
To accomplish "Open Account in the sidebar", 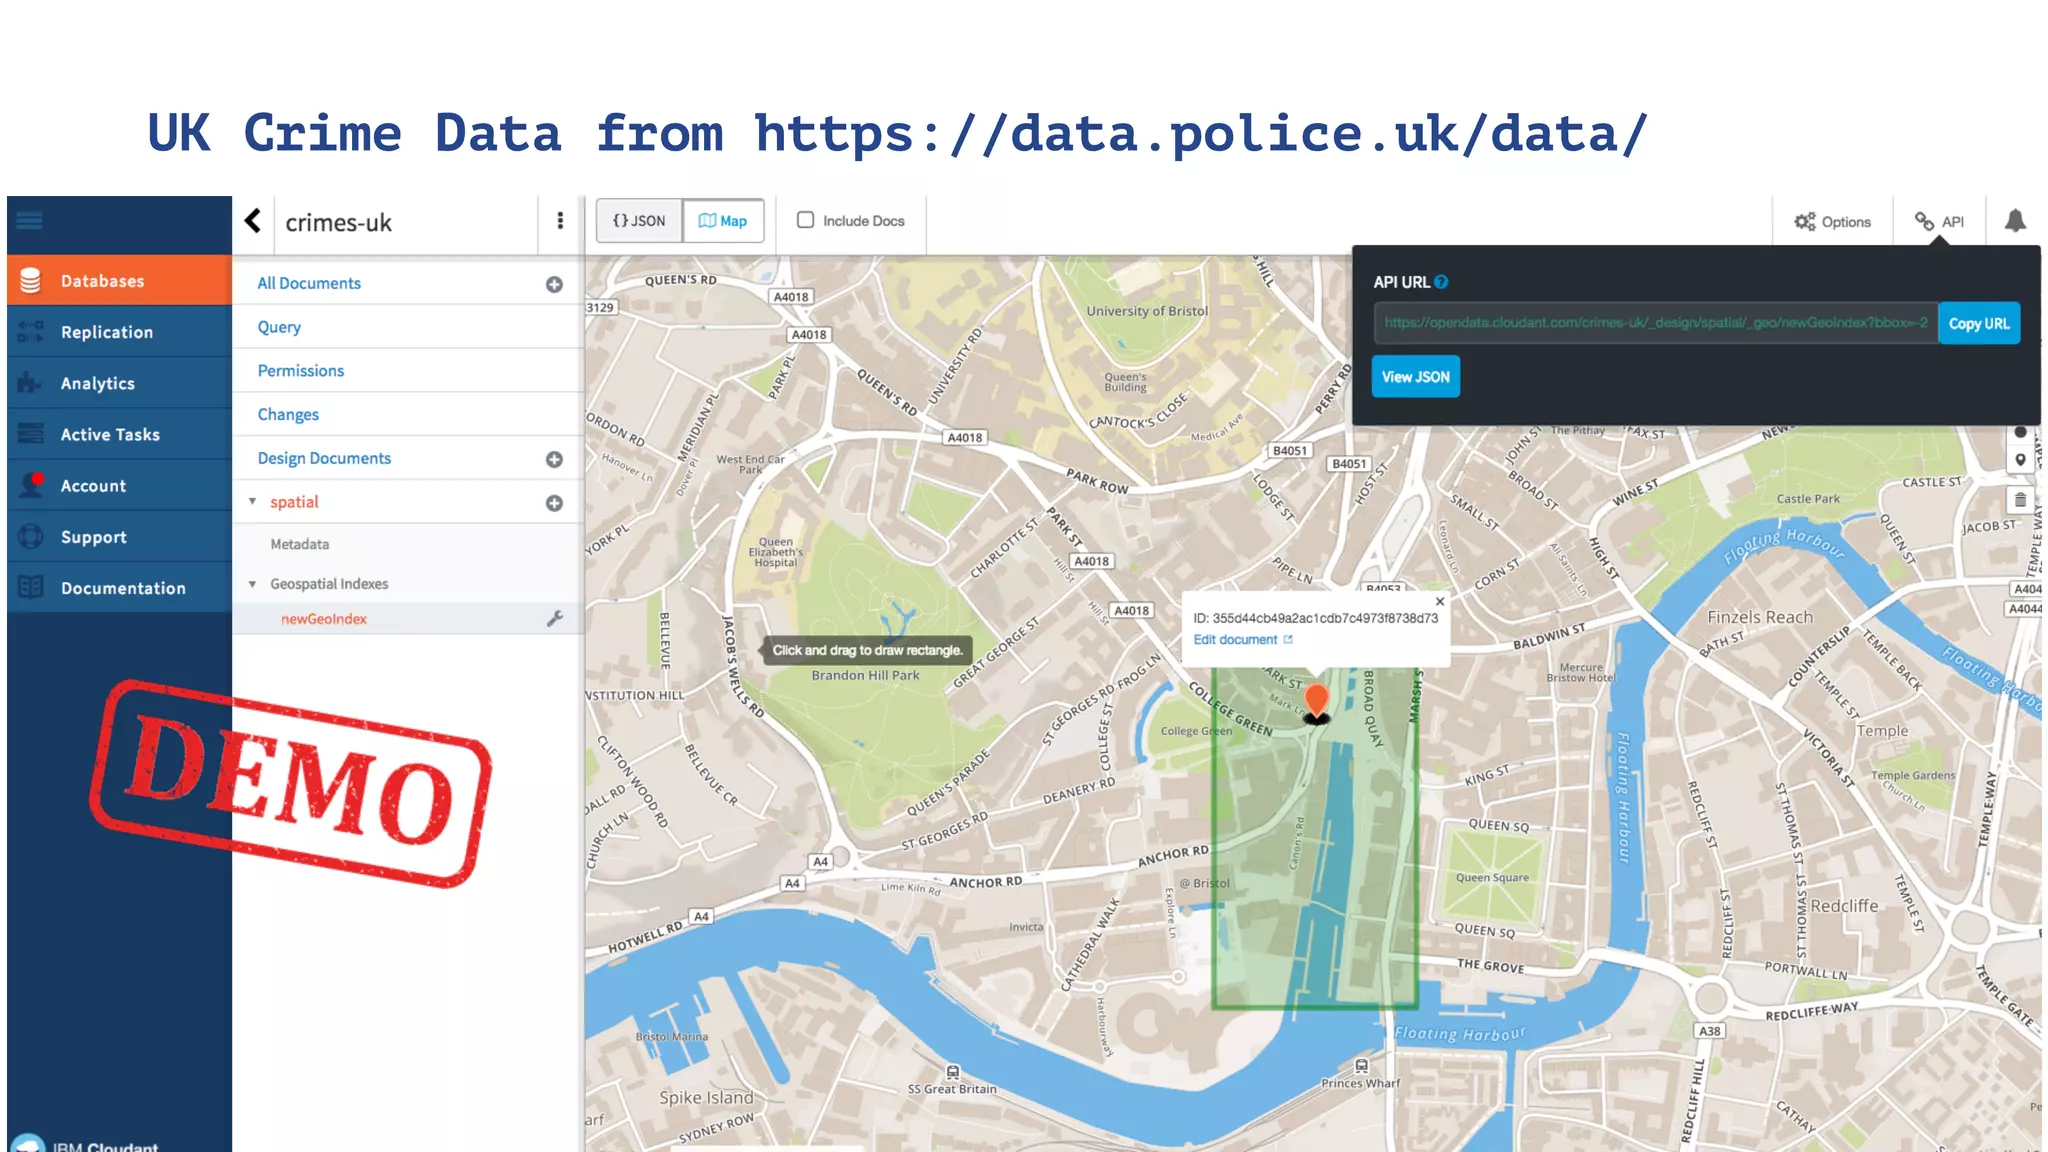I will click(x=119, y=485).
